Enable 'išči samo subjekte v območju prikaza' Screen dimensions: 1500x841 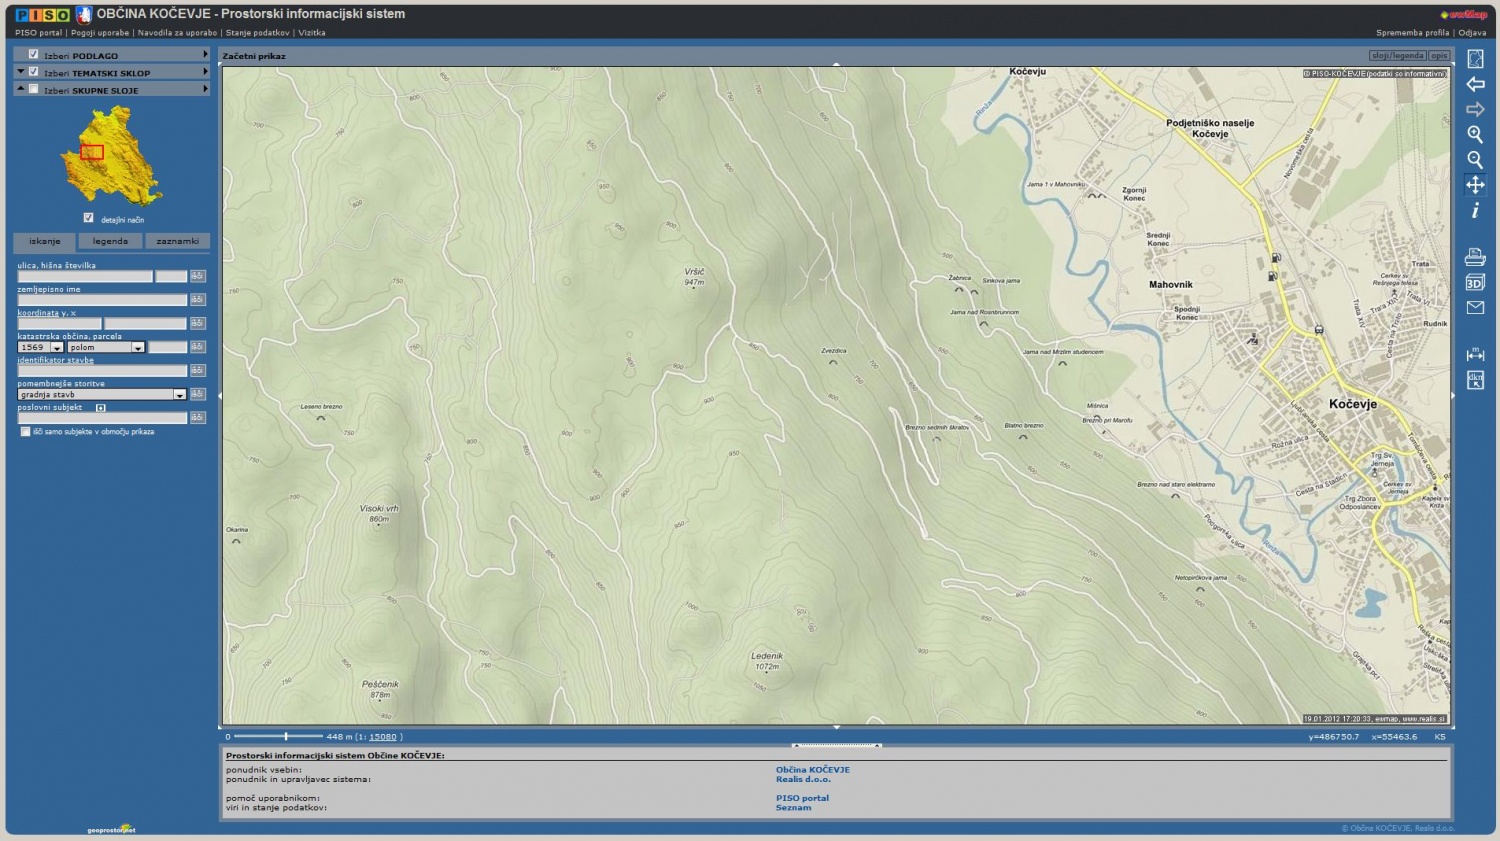pyautogui.click(x=26, y=432)
